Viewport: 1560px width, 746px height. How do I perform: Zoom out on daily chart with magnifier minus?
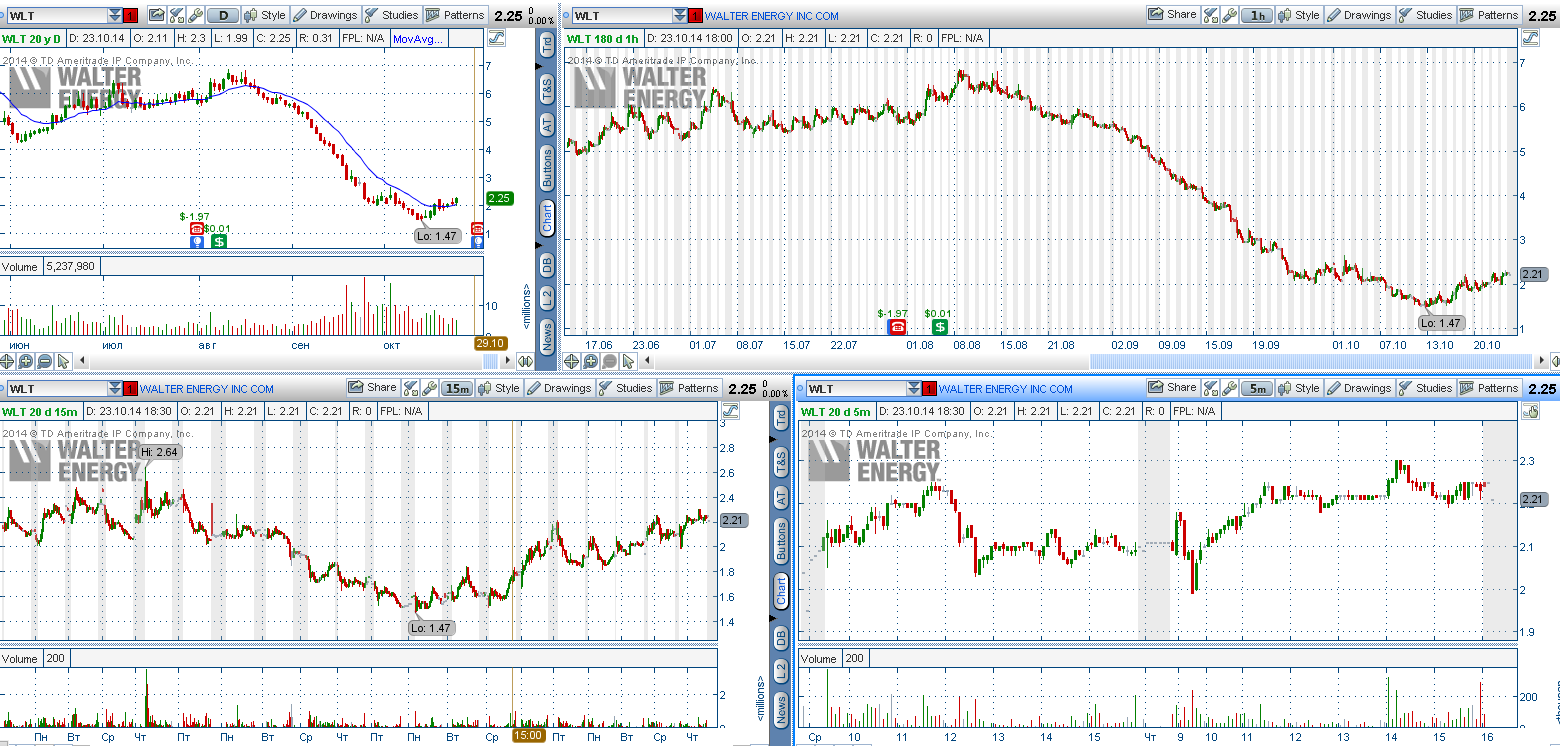(x=45, y=361)
